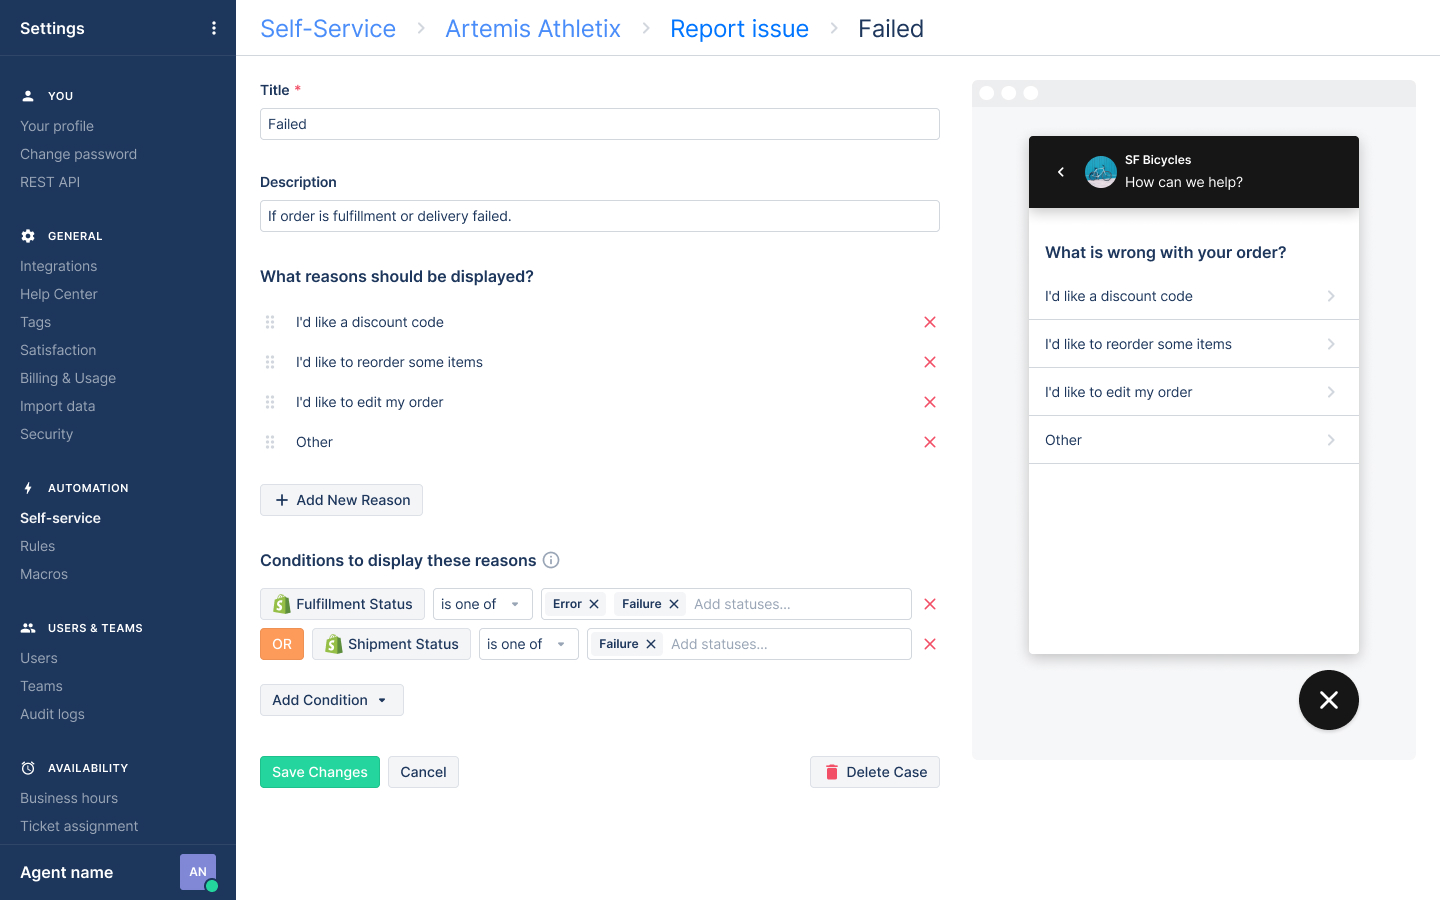Image resolution: width=1440 pixels, height=900 pixels.
Task: Close the chat widget with round X button
Action: pyautogui.click(x=1329, y=700)
